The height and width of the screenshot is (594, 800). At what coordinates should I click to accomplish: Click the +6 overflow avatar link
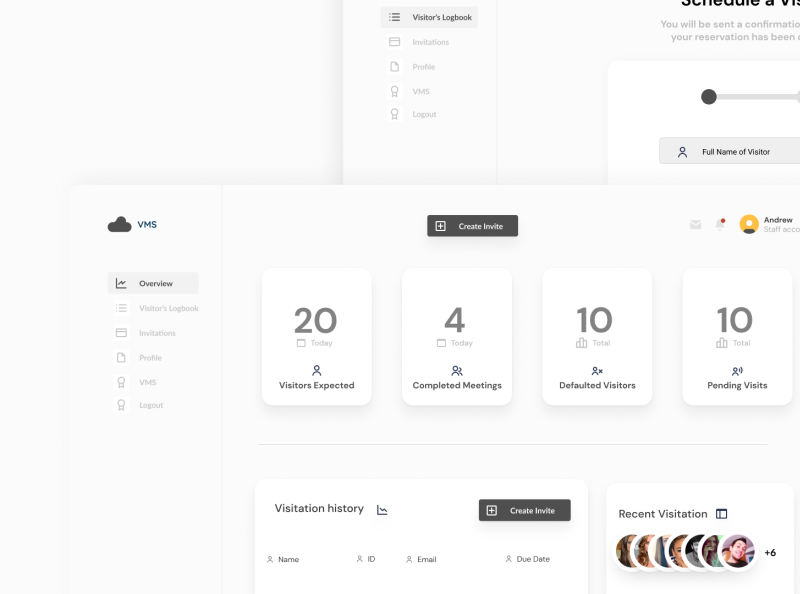[x=769, y=551]
